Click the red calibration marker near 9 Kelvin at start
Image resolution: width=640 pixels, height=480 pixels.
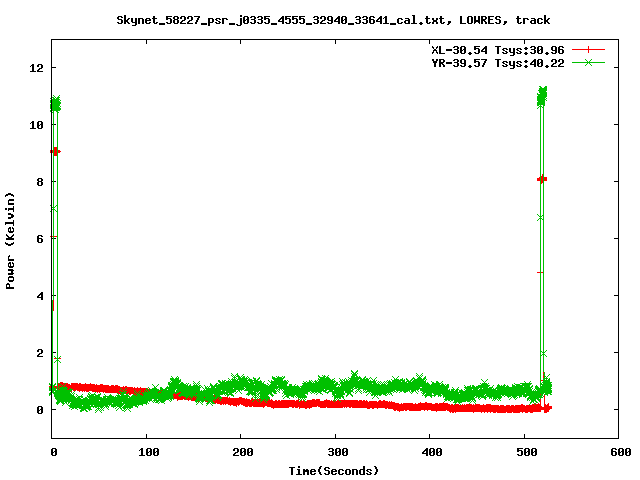click(55, 151)
